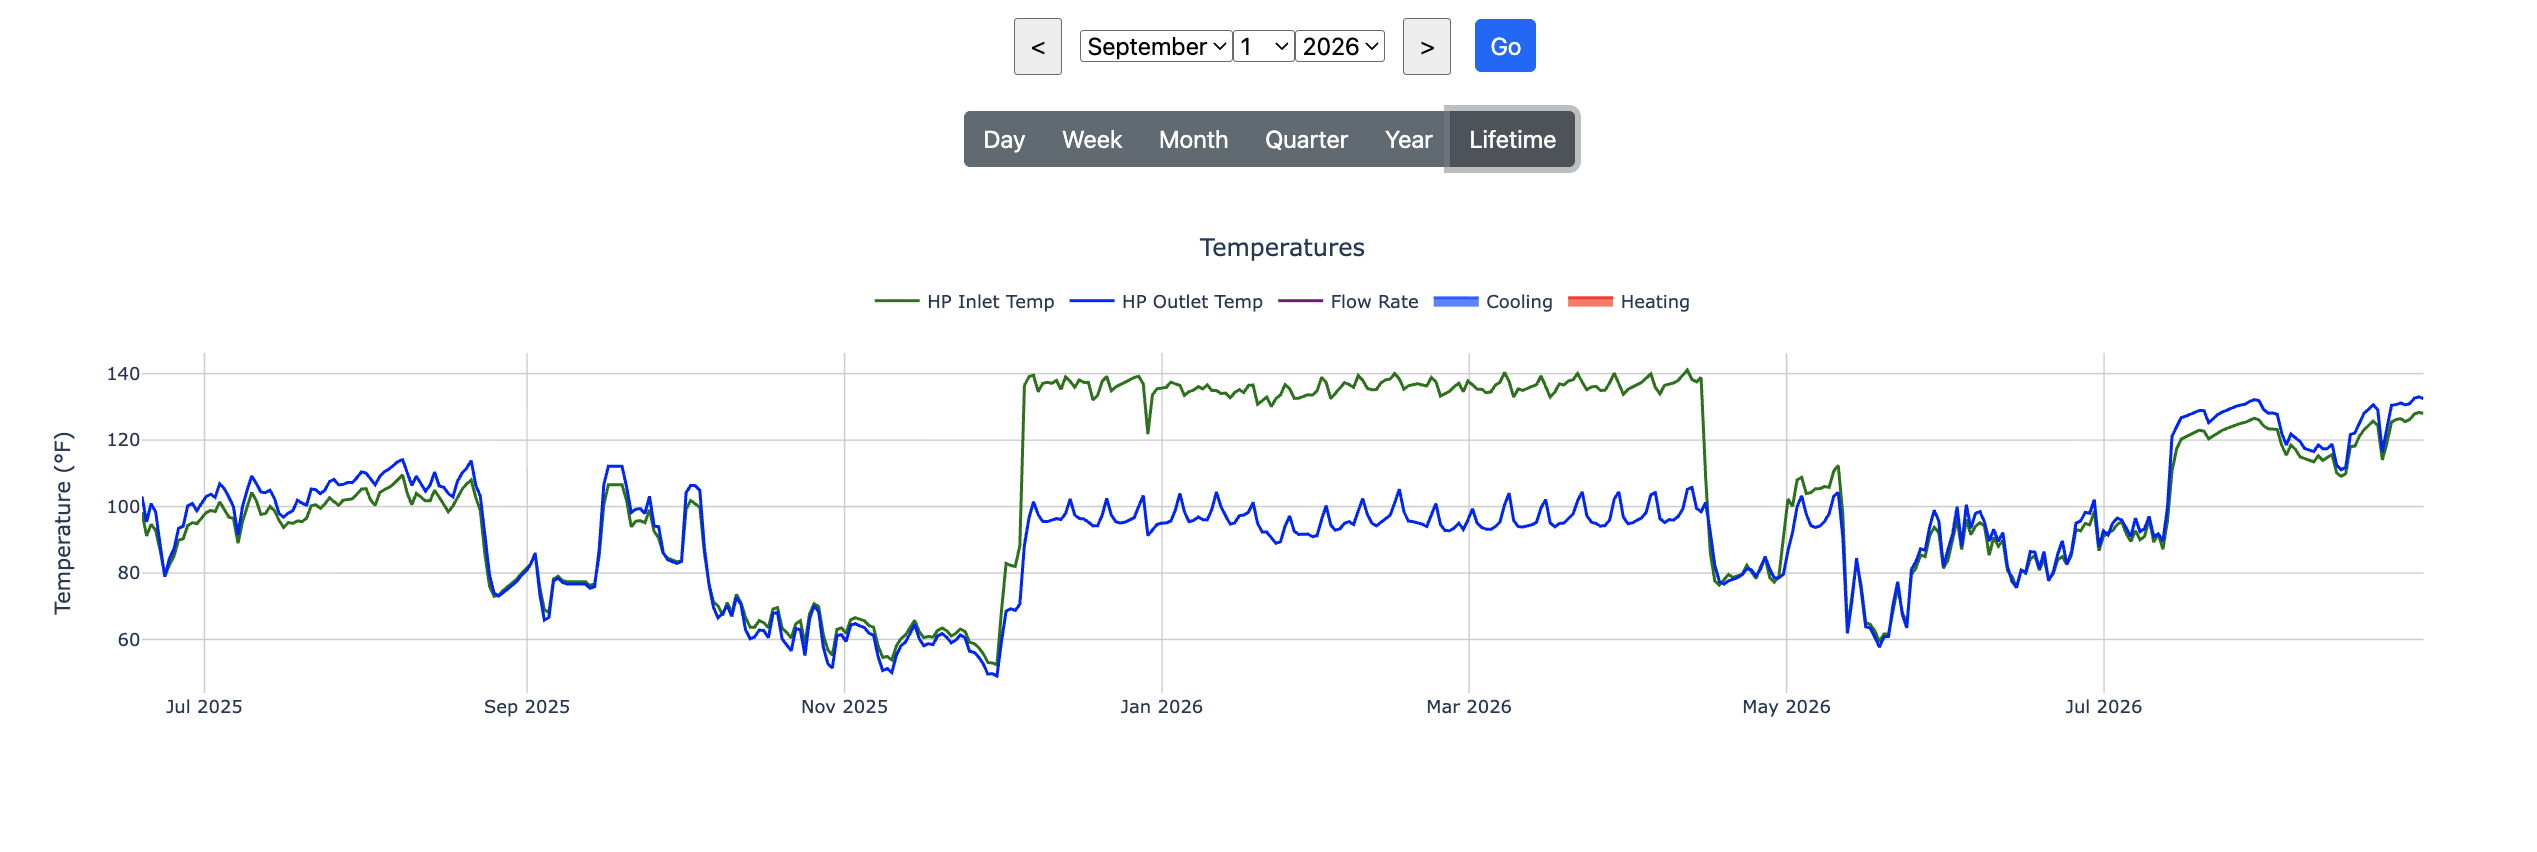
Task: Switch to the Day view tab
Action: coord(1004,139)
